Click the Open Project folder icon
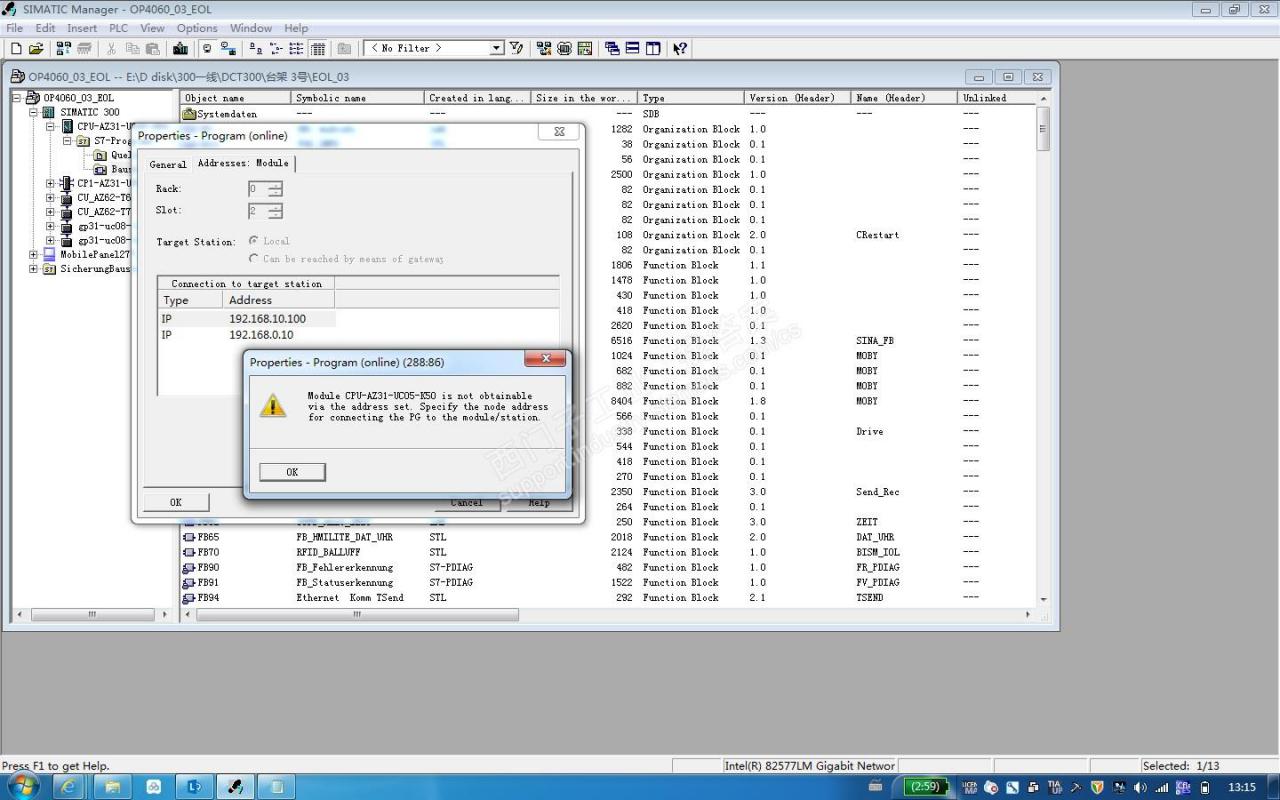1280x800 pixels. click(x=36, y=48)
